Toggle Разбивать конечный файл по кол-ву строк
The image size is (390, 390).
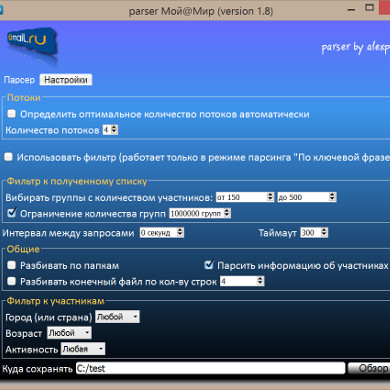[x=12, y=281]
